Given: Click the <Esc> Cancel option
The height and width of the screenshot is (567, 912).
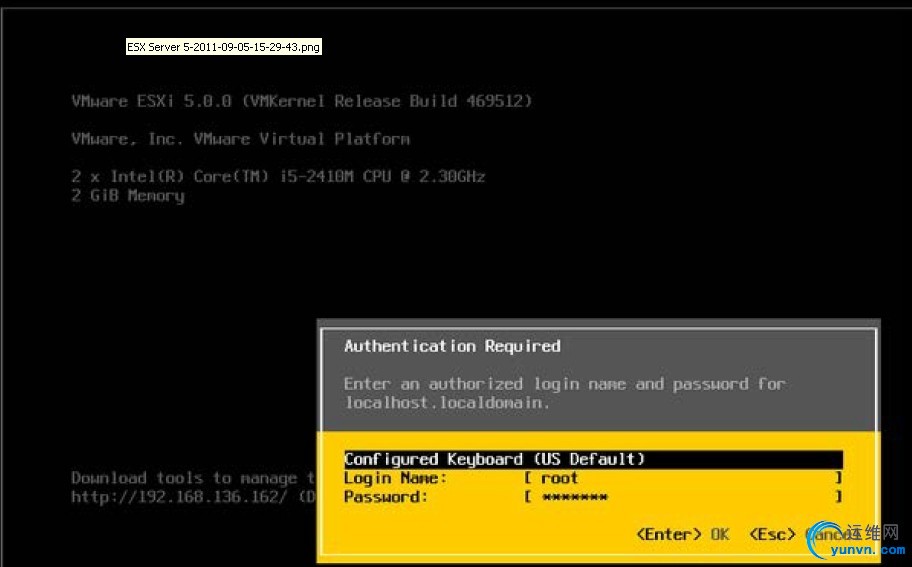Looking at the screenshot, I should (x=803, y=534).
